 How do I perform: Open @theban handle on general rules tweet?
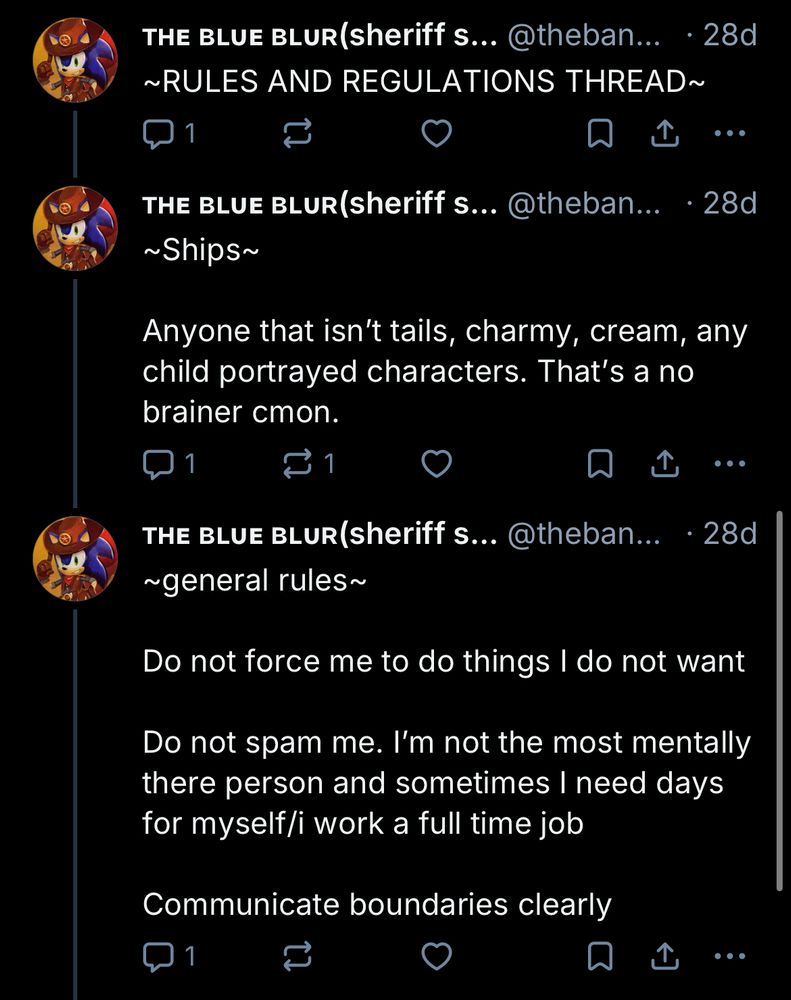[585, 534]
